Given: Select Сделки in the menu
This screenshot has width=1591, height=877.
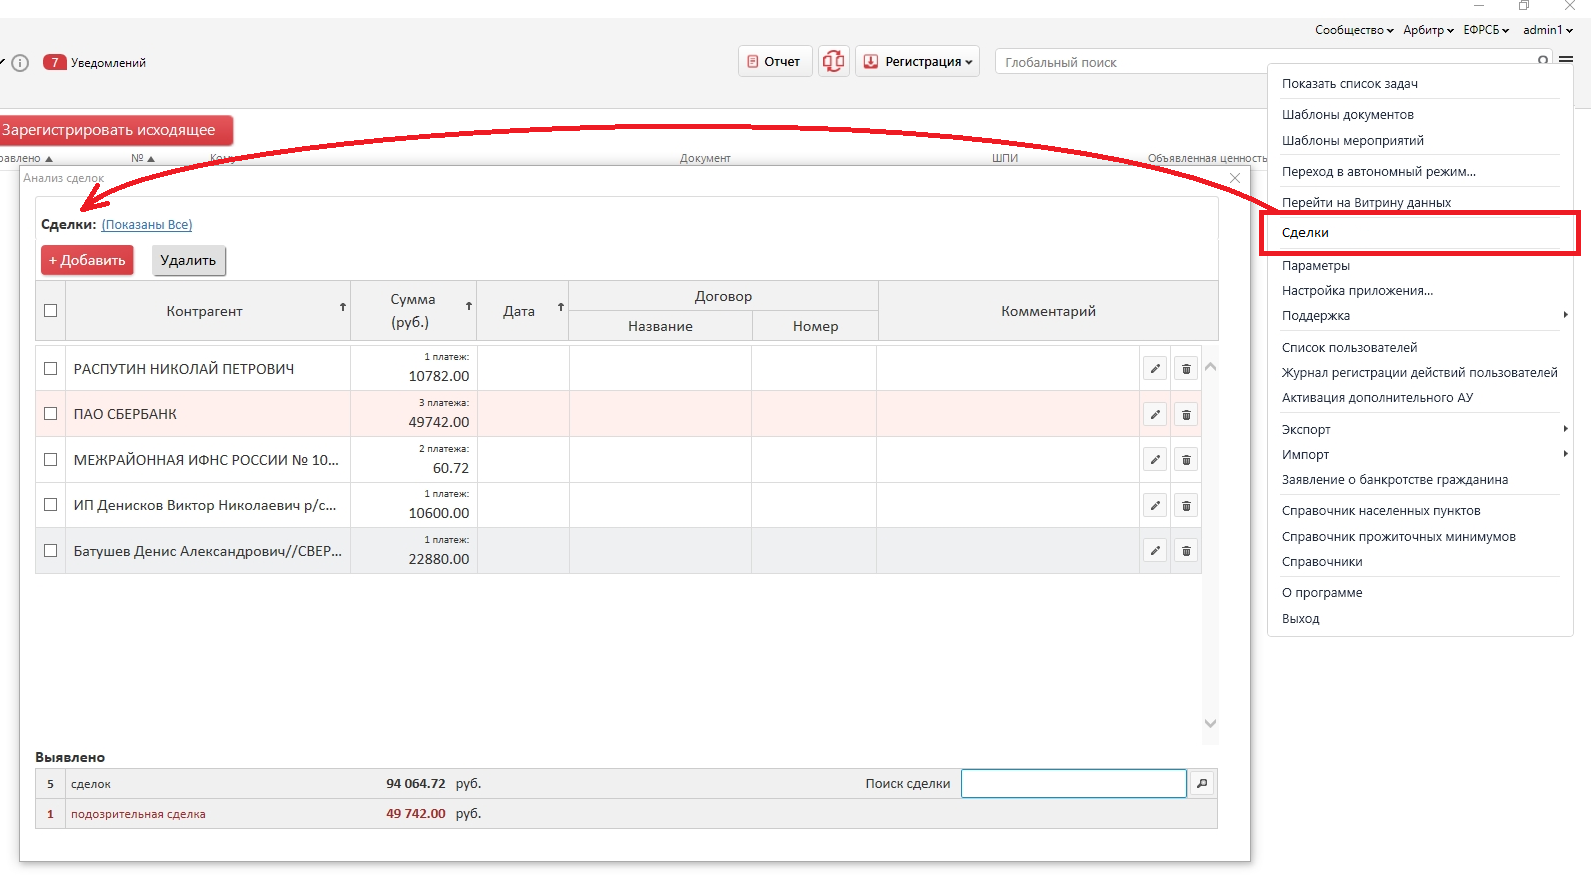Looking at the screenshot, I should pos(1306,233).
